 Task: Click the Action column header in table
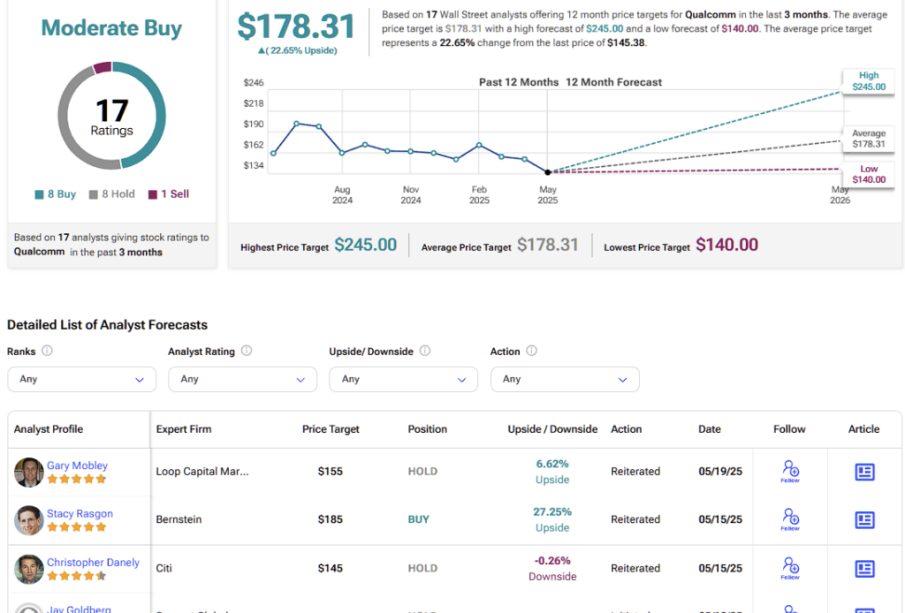point(626,429)
